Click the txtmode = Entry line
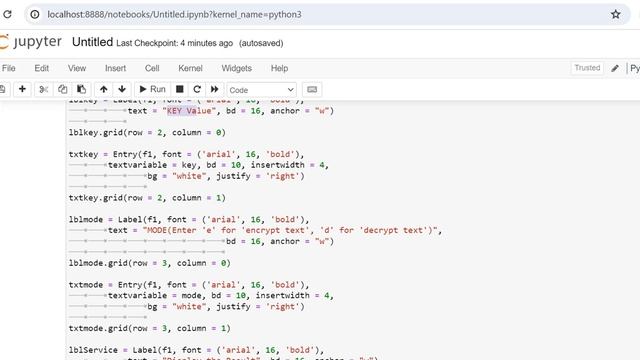Image resolution: width=640 pixels, height=360 pixels. pos(189,285)
